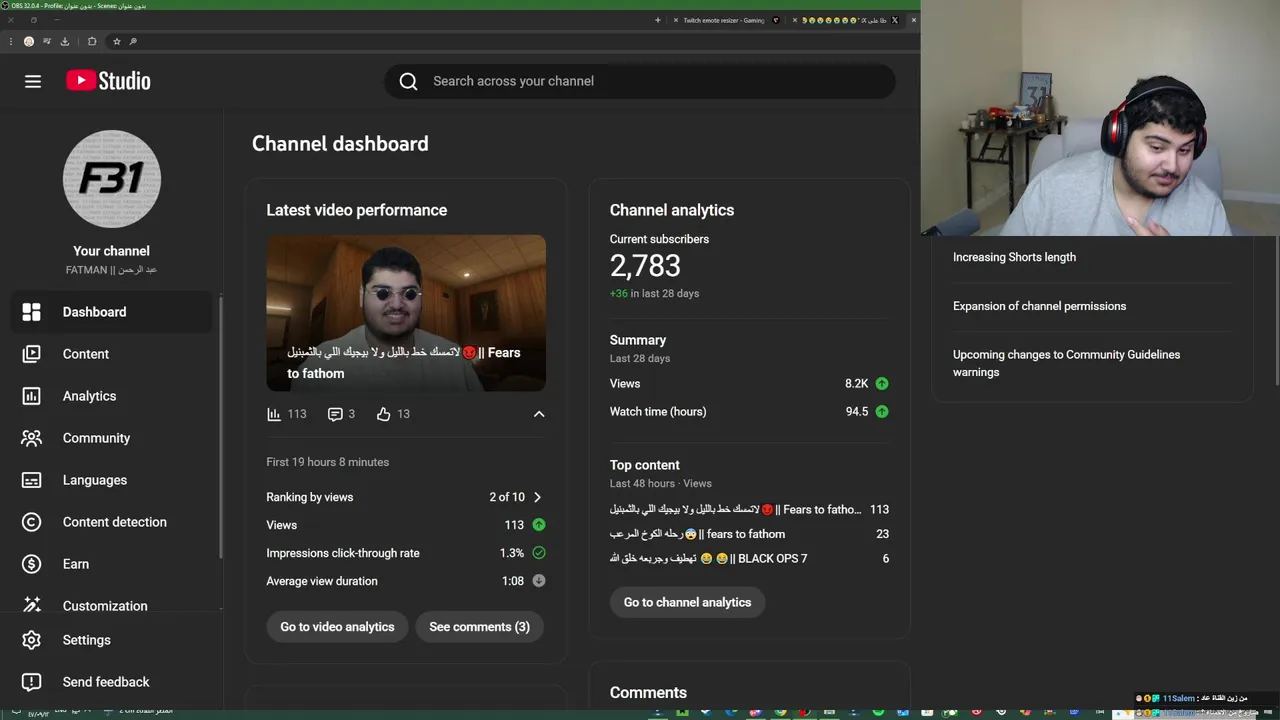Screen dimensions: 1280x720
Task: Open the Dashboard sidebar item
Action: 112,312
